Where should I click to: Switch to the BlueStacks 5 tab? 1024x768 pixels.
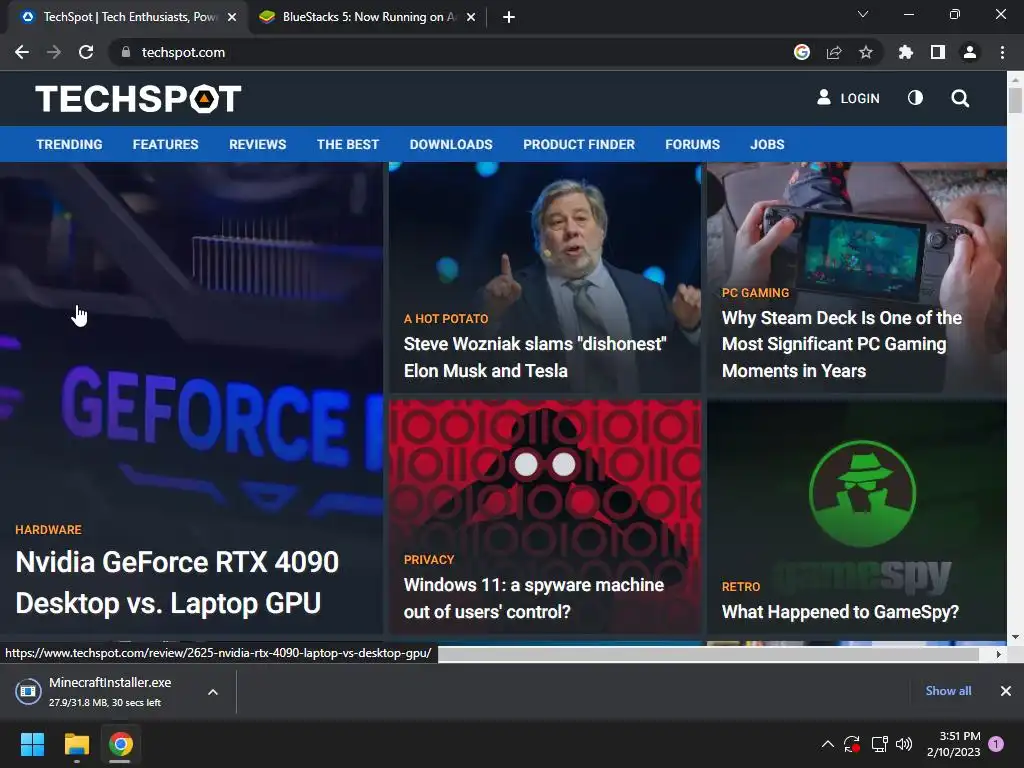pos(368,17)
